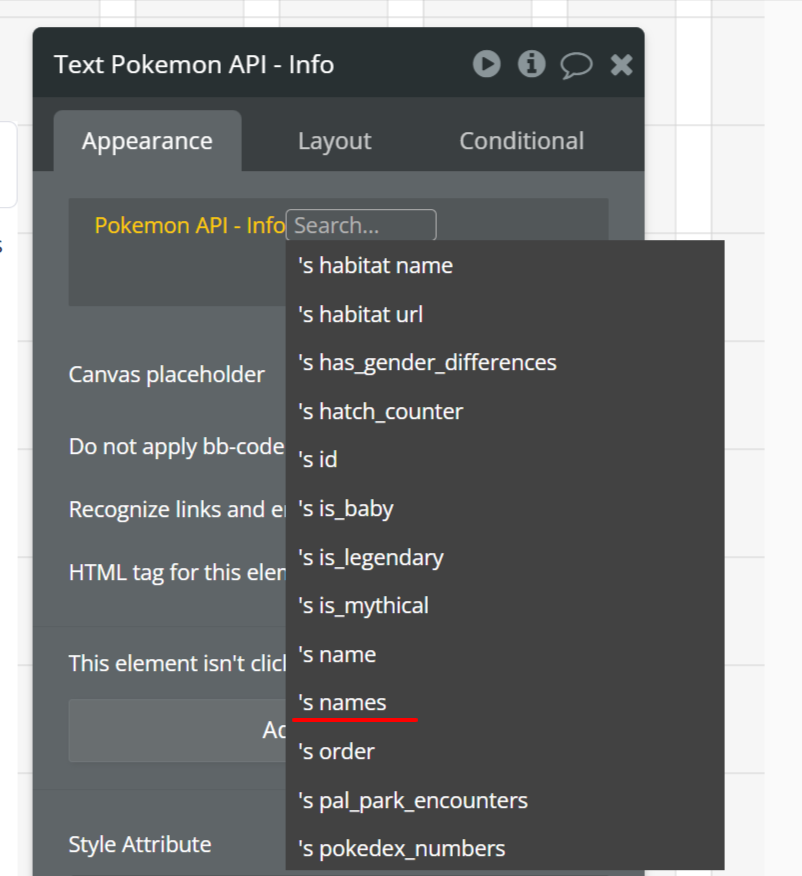Select 's order from the list
The image size is (802, 876).
point(505,751)
